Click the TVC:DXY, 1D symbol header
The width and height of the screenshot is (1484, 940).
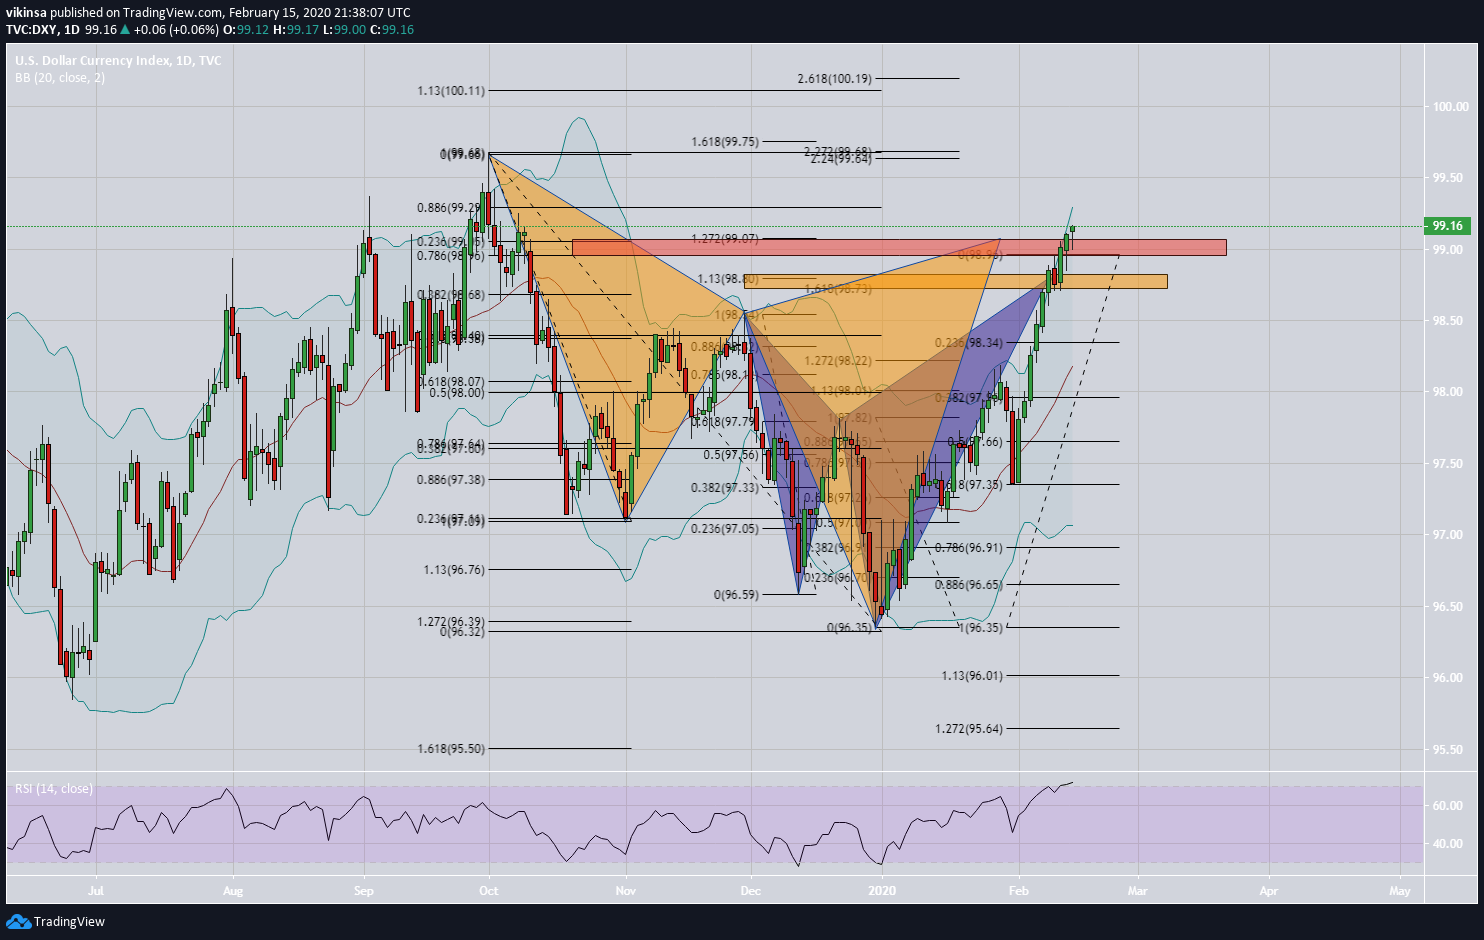point(43,30)
